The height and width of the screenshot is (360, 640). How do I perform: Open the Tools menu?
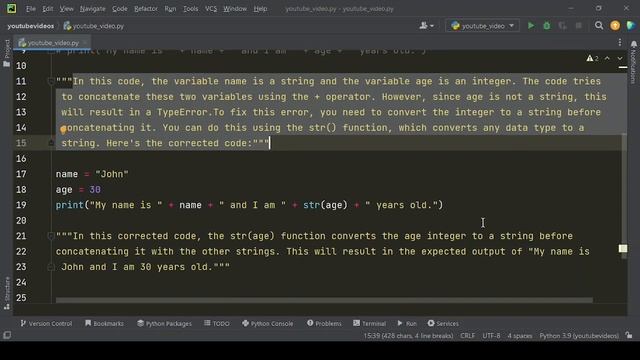(190, 9)
